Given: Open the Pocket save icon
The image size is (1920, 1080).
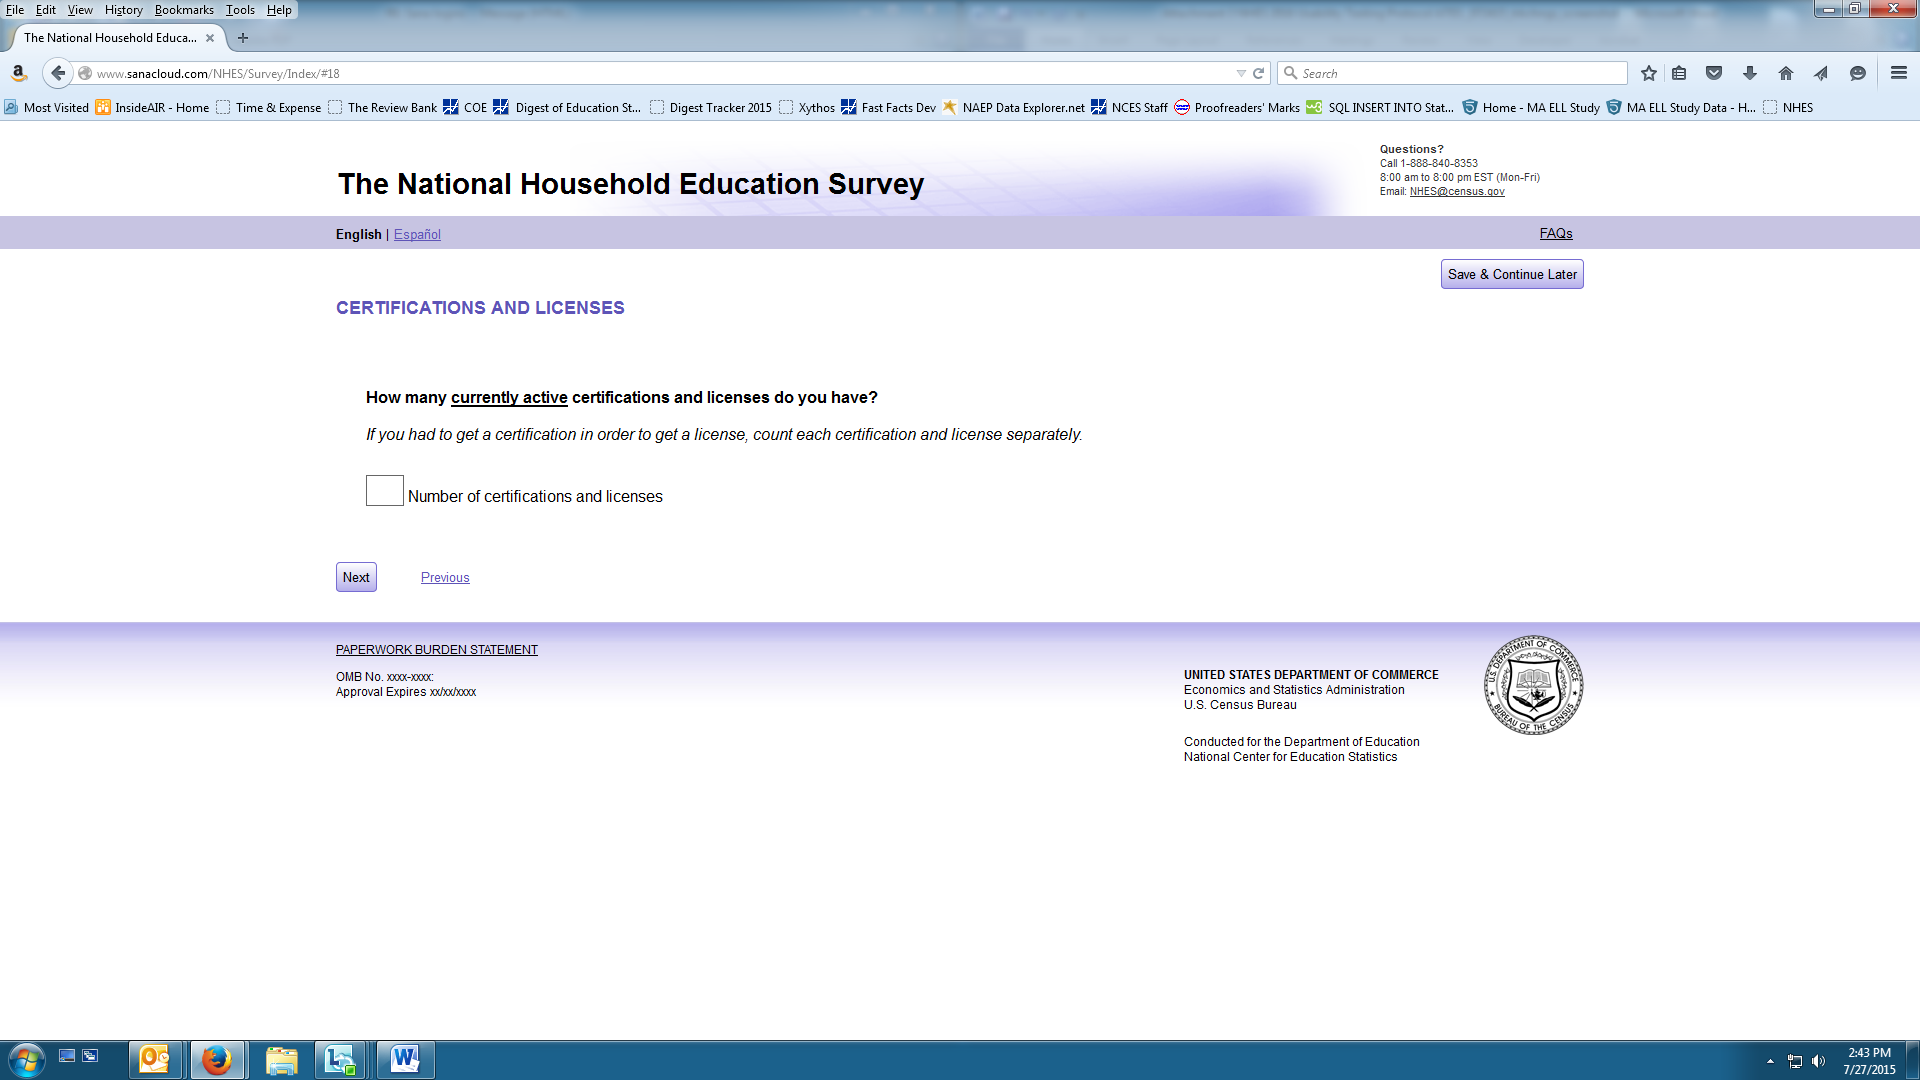Looking at the screenshot, I should [1714, 73].
